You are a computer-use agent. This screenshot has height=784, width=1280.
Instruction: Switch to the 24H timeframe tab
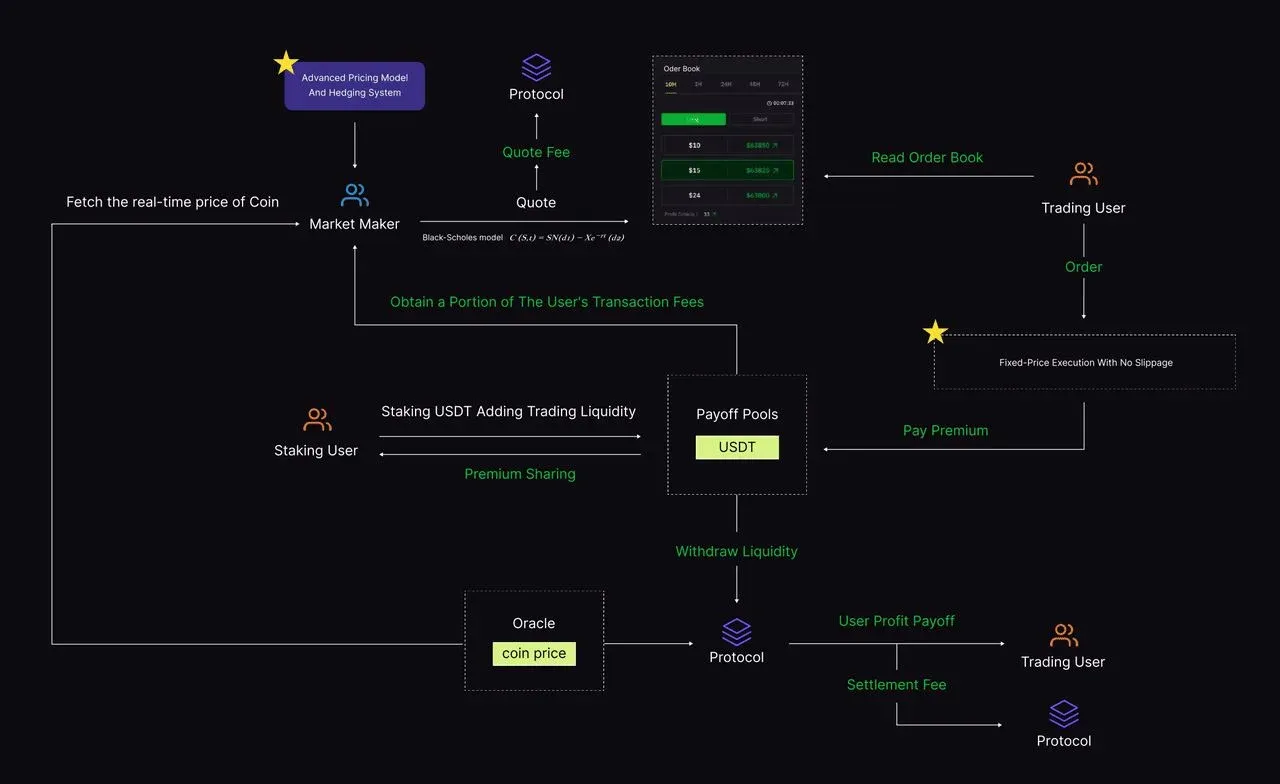(x=726, y=85)
